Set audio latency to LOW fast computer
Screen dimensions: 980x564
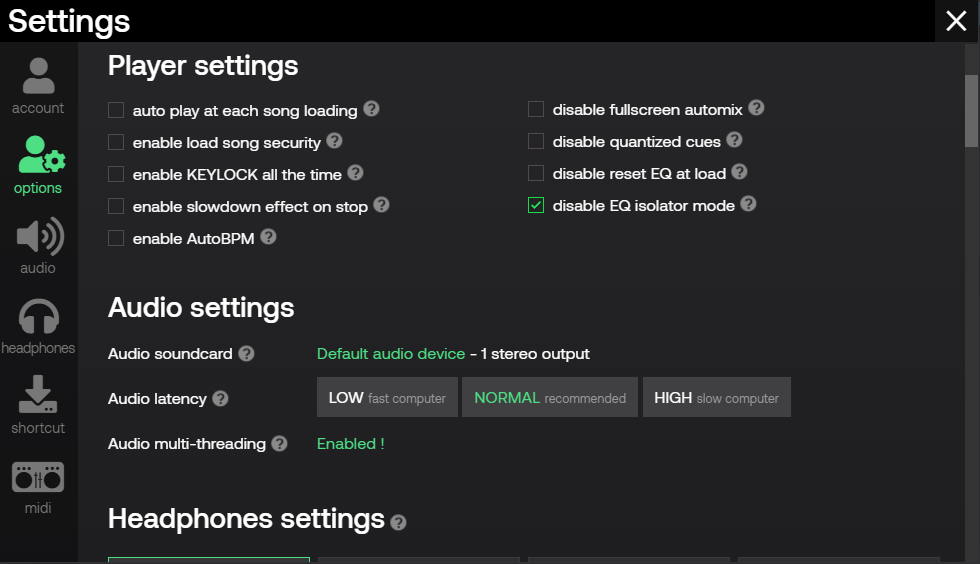tap(387, 398)
